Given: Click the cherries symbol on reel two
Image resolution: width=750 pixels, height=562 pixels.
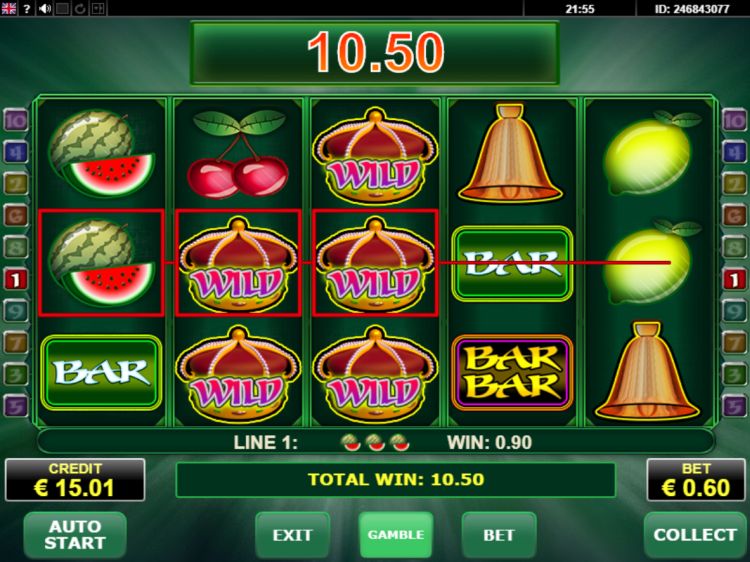Looking at the screenshot, I should (238, 153).
